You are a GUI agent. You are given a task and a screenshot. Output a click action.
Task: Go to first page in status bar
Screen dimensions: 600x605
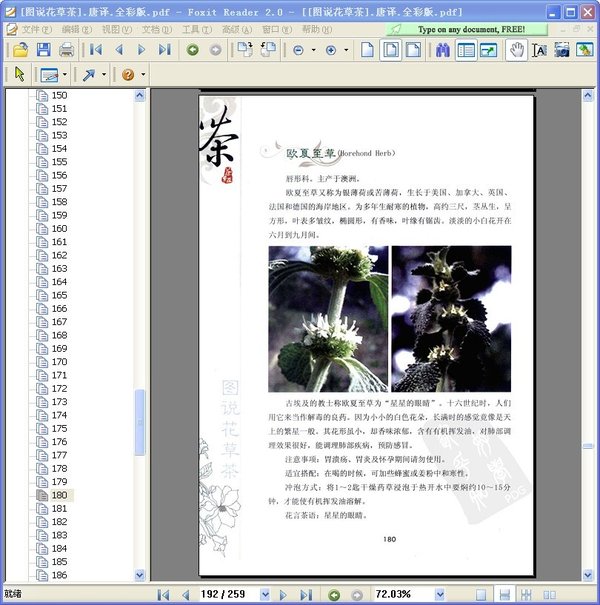163,595
